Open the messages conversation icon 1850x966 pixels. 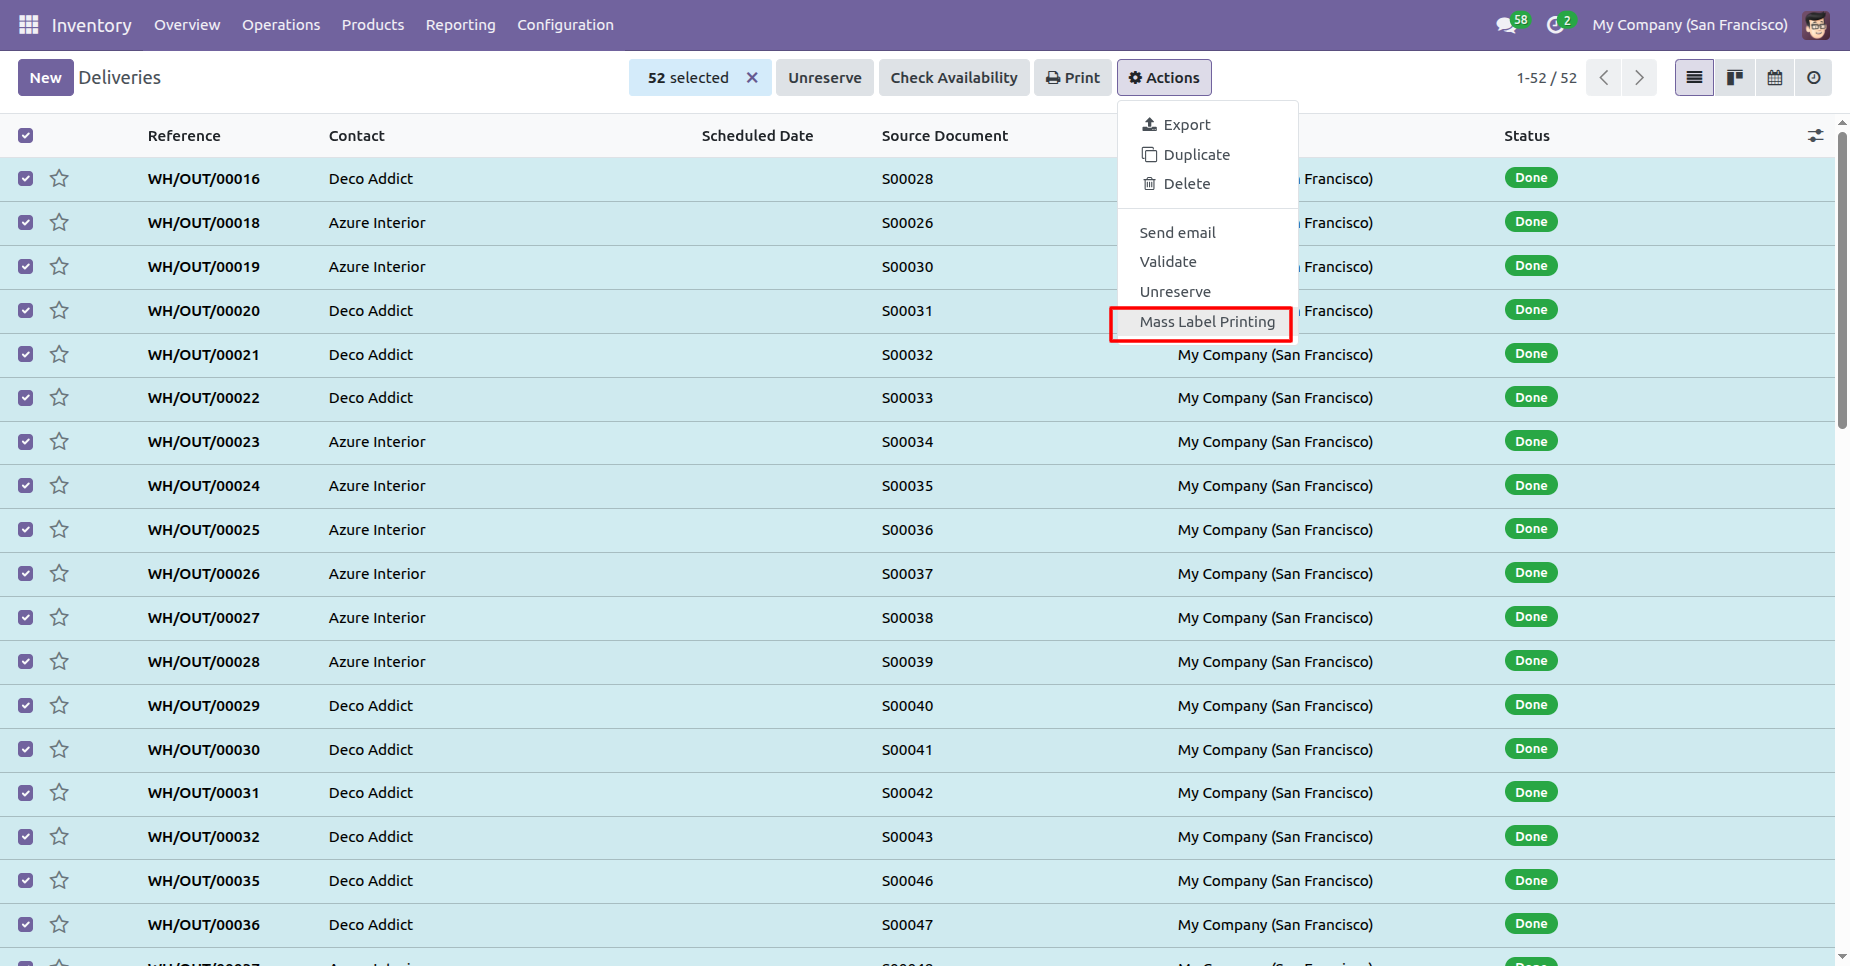click(x=1506, y=25)
